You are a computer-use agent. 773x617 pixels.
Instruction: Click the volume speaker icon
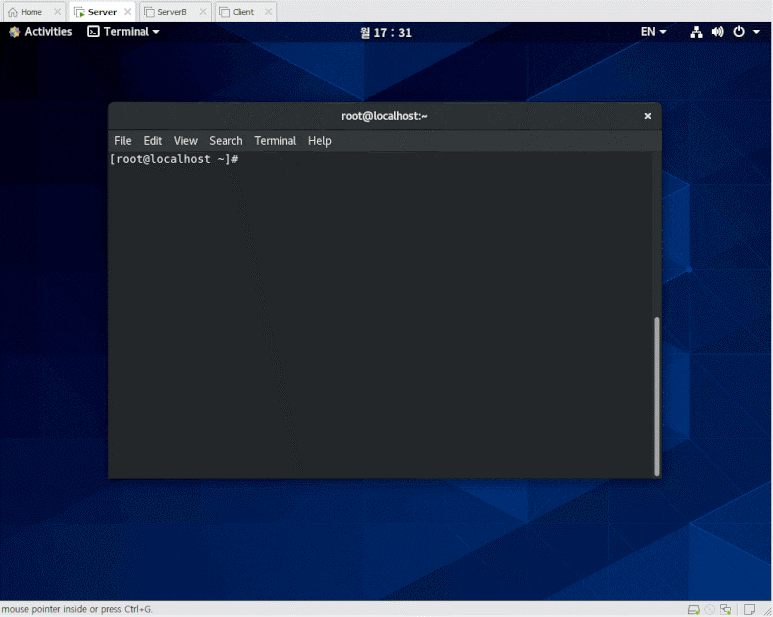(x=717, y=32)
